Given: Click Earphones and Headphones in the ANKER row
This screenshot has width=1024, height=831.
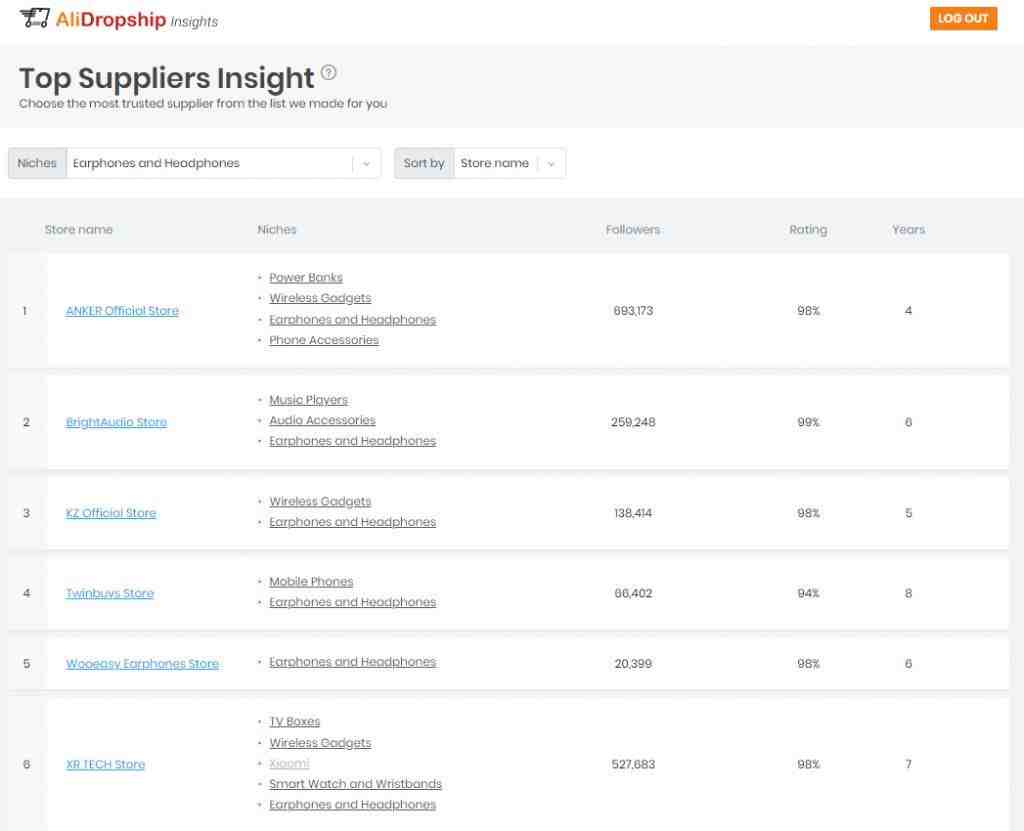Looking at the screenshot, I should coord(353,319).
